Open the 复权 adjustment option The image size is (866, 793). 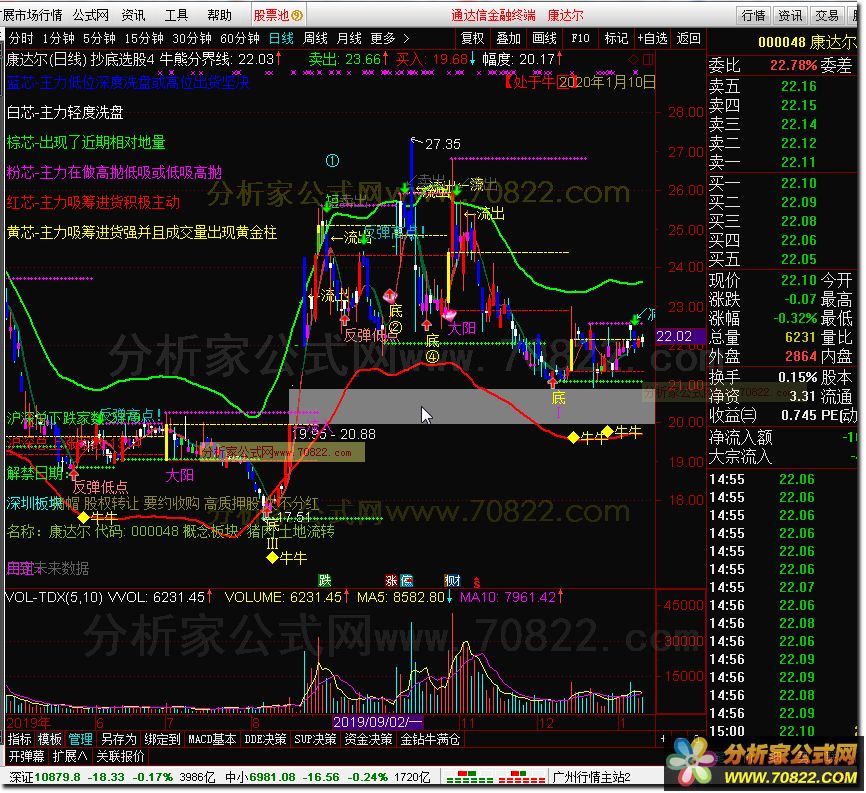[472, 38]
